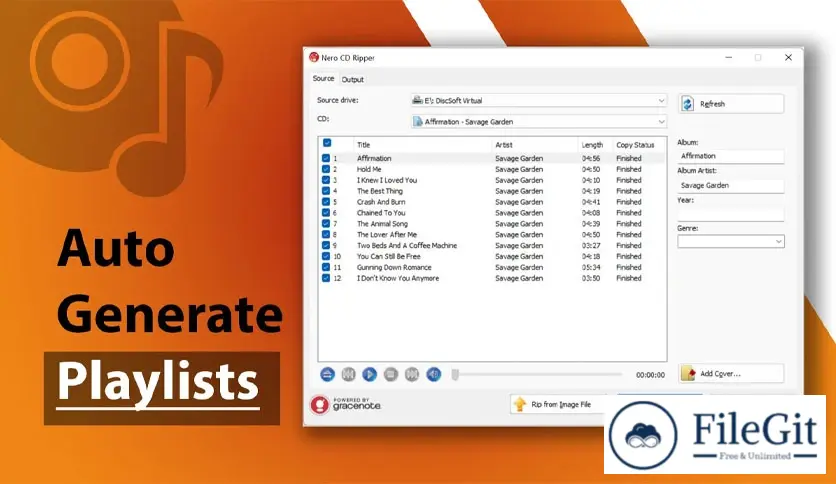
Task: Click the next track button
Action: click(412, 374)
